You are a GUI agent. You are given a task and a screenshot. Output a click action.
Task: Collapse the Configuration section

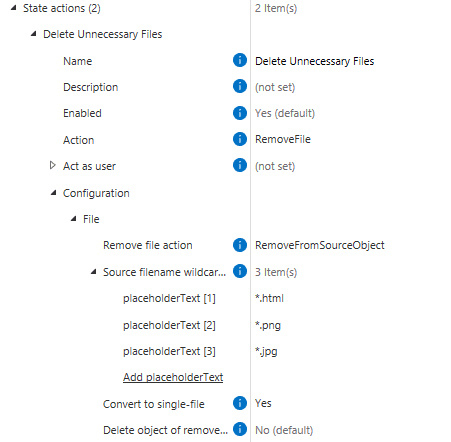click(x=53, y=193)
